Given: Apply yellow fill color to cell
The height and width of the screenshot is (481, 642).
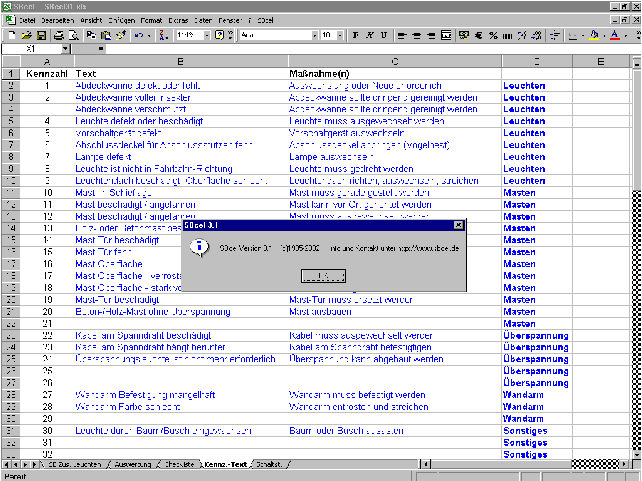Looking at the screenshot, I should pyautogui.click(x=594, y=36).
